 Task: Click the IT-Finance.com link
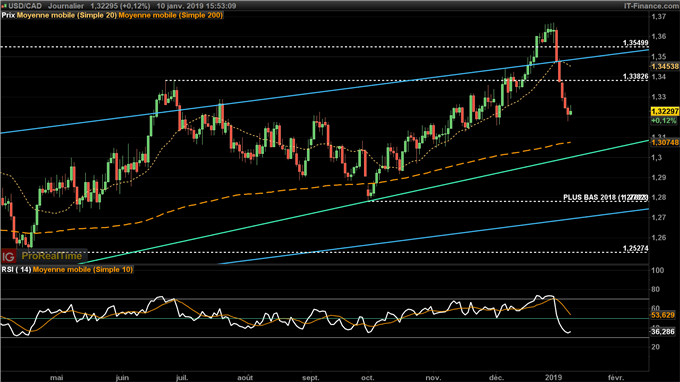coord(654,6)
